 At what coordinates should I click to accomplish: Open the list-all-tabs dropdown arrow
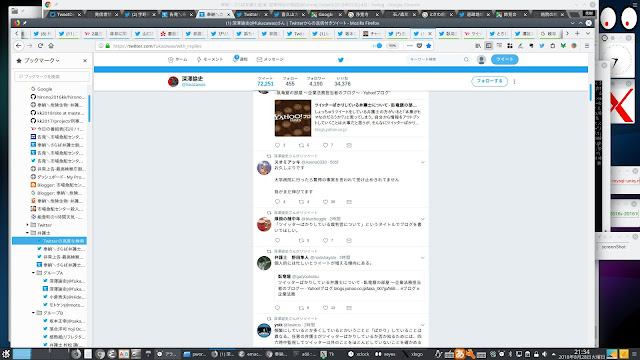588,33
